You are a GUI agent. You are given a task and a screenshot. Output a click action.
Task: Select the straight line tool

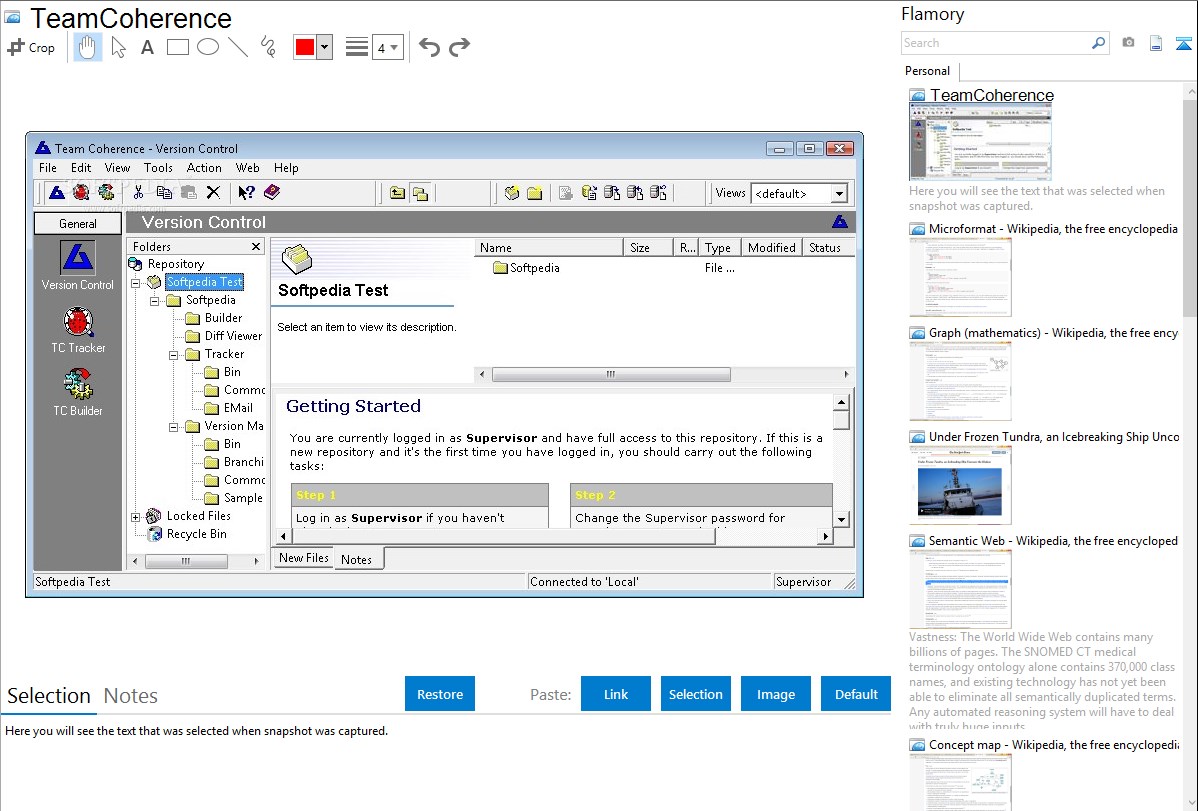238,47
